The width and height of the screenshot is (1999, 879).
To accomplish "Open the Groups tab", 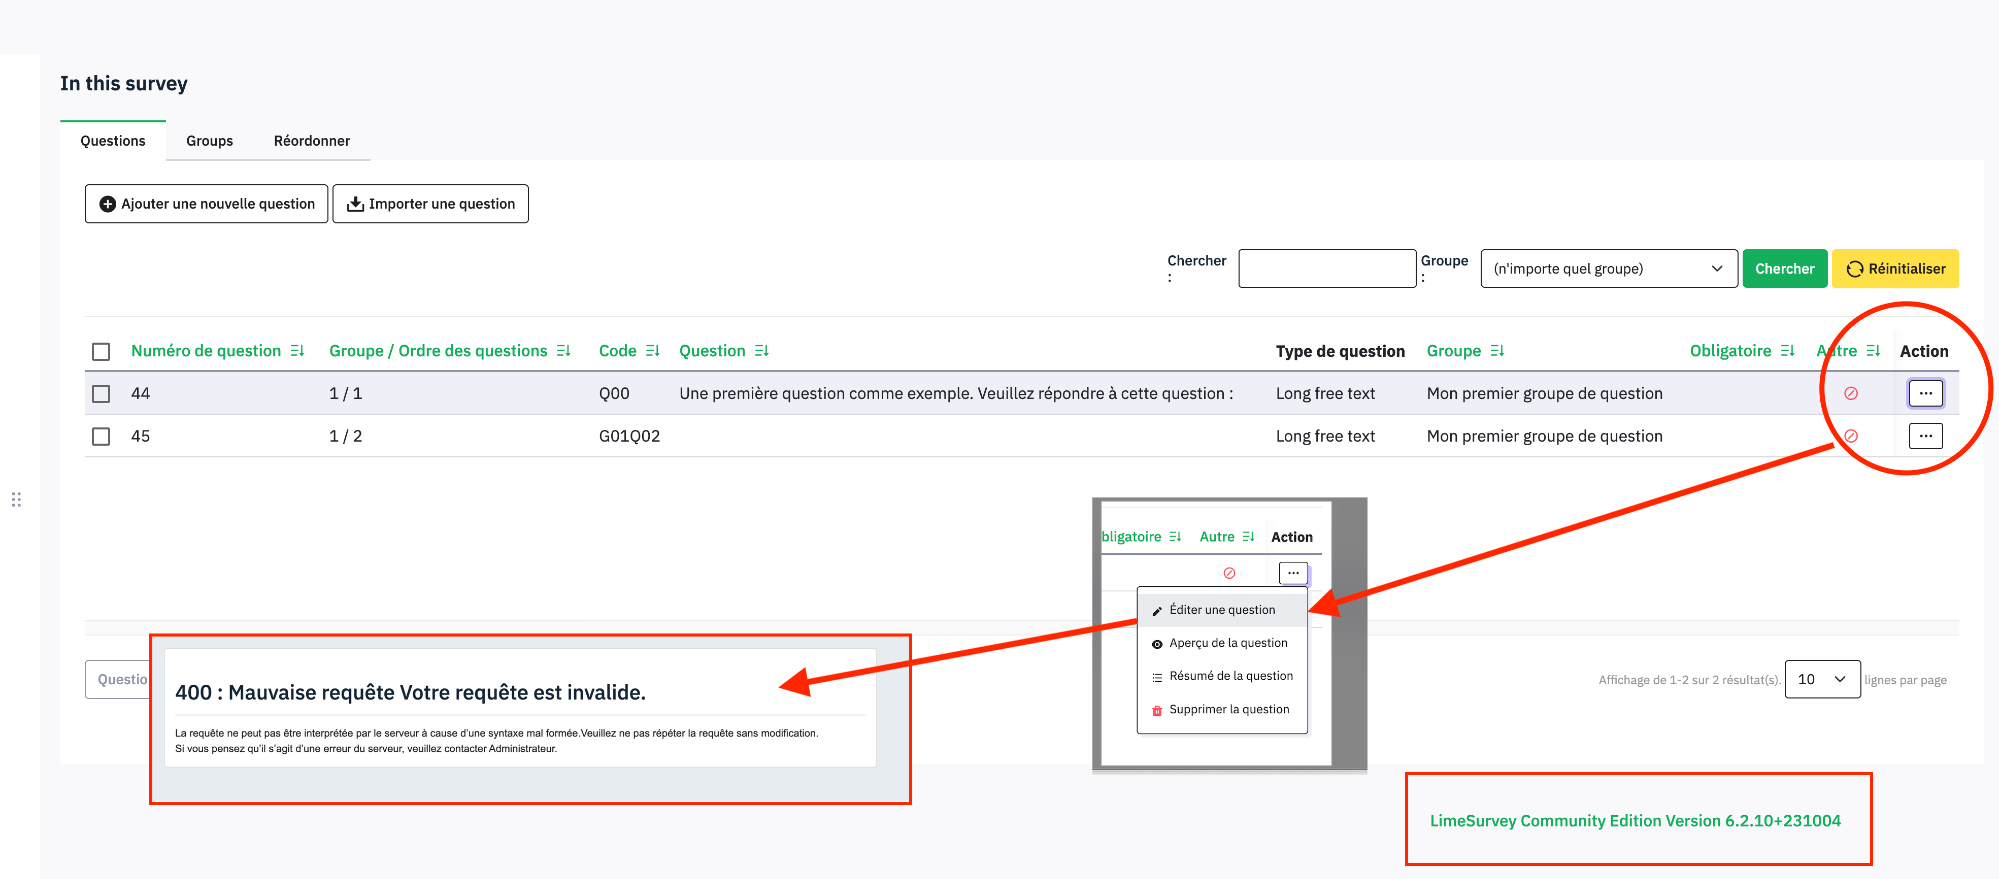I will (209, 141).
